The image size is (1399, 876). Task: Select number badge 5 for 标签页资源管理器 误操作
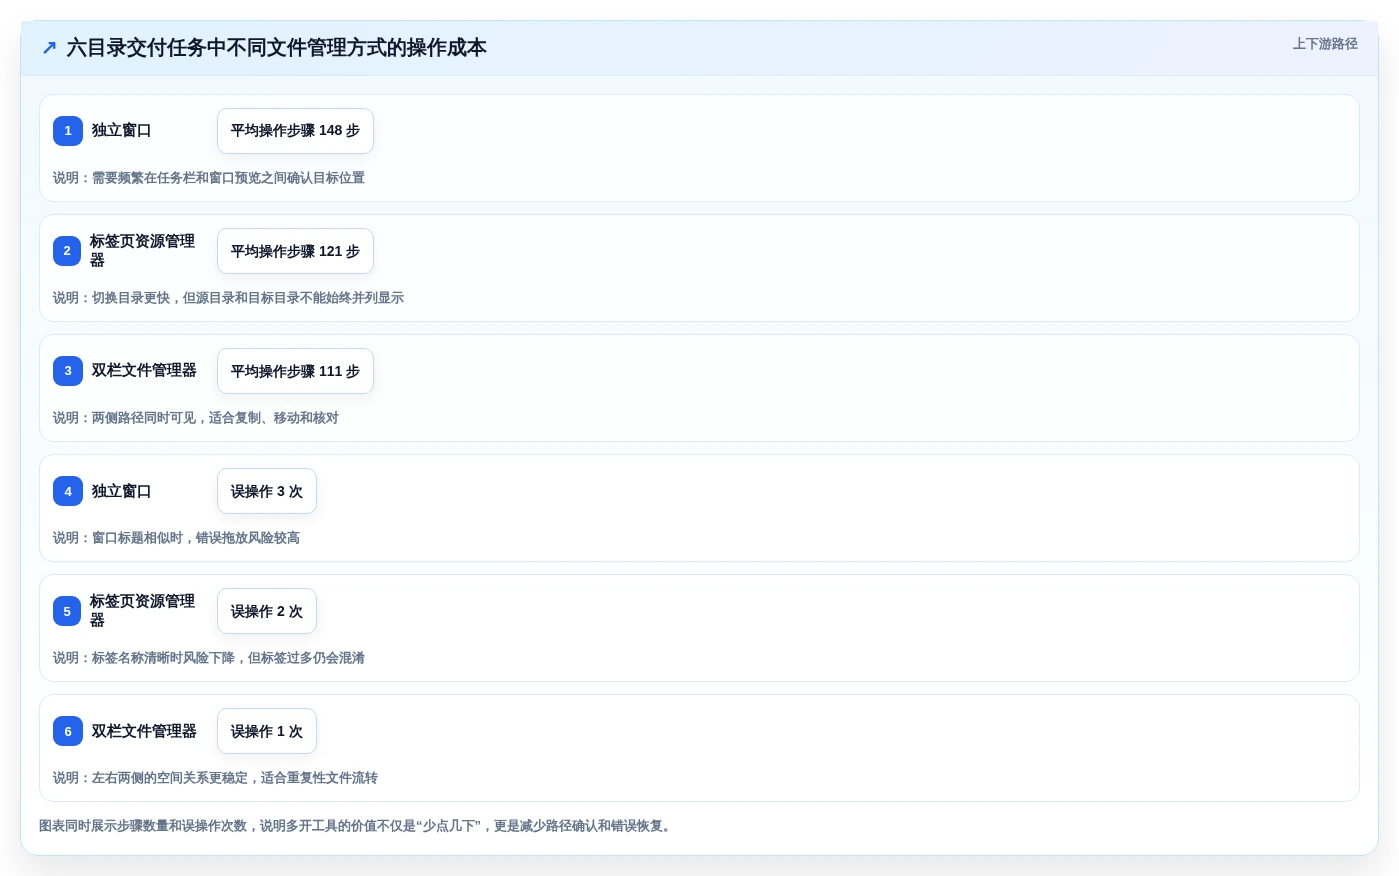[x=67, y=611]
